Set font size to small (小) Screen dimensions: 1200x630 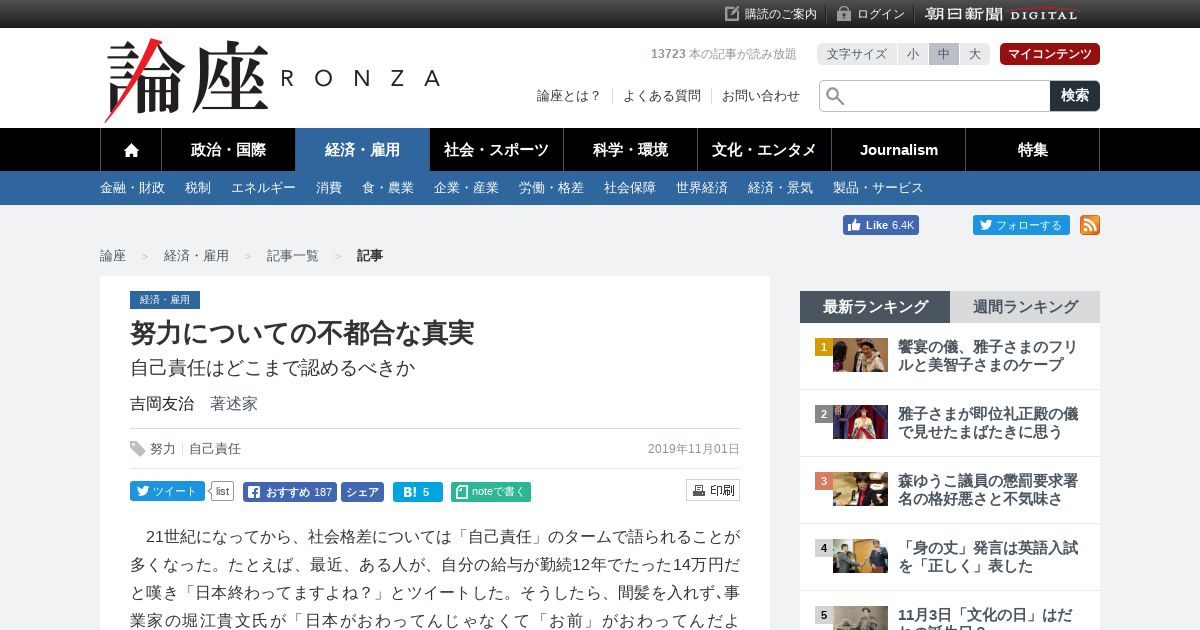click(913, 54)
